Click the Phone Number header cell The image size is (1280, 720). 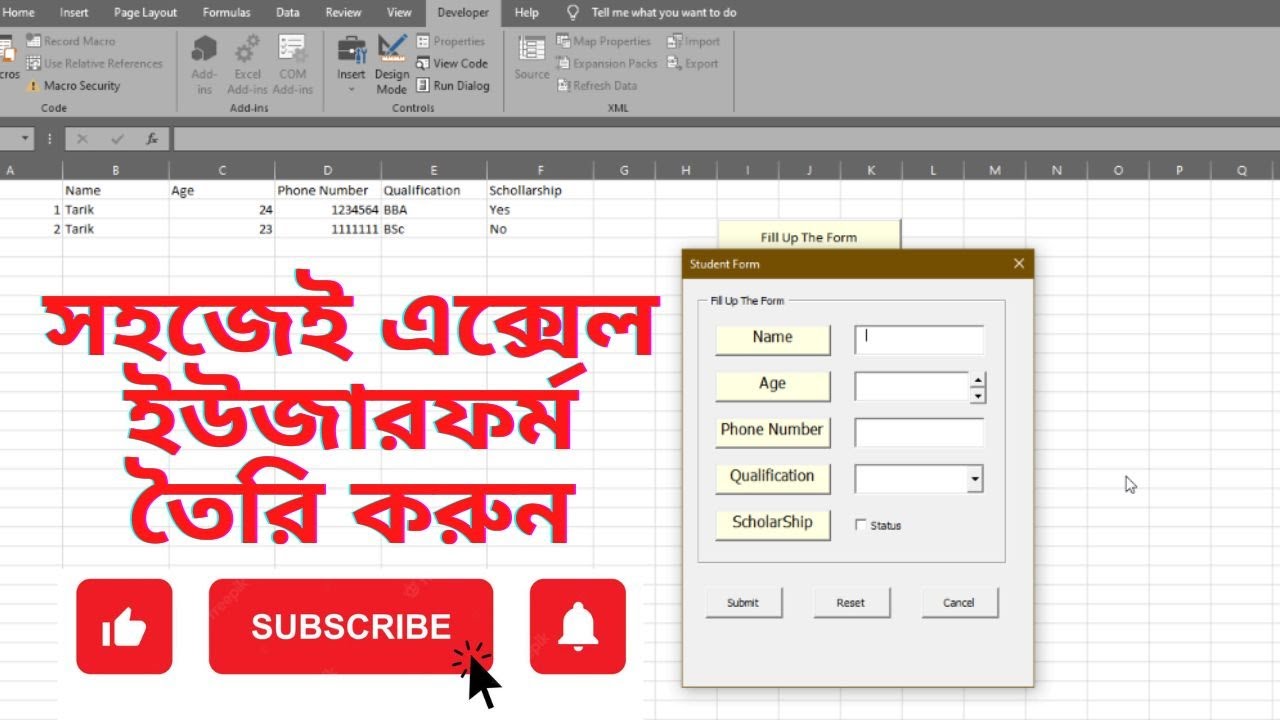[328, 190]
